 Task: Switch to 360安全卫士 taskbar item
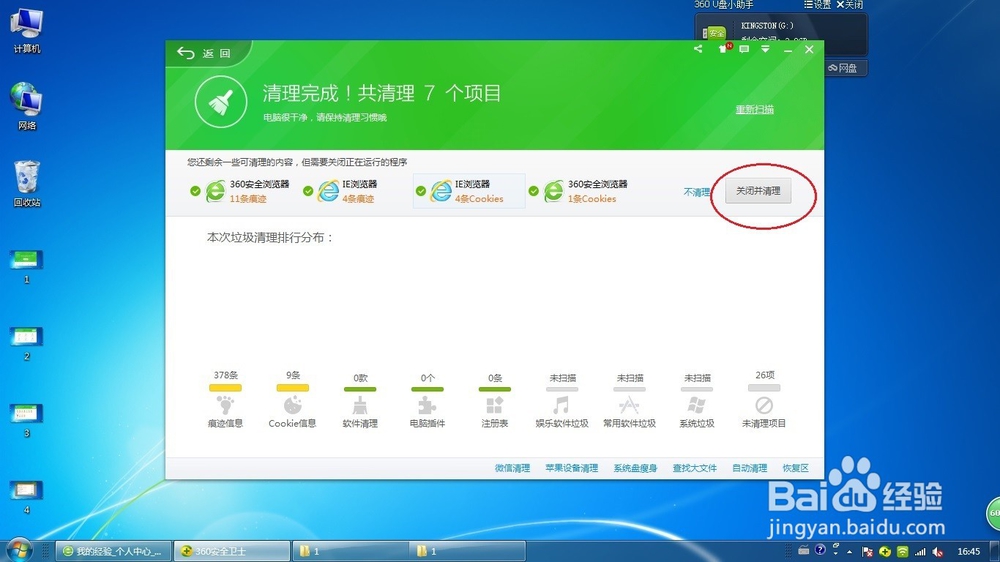(x=232, y=551)
